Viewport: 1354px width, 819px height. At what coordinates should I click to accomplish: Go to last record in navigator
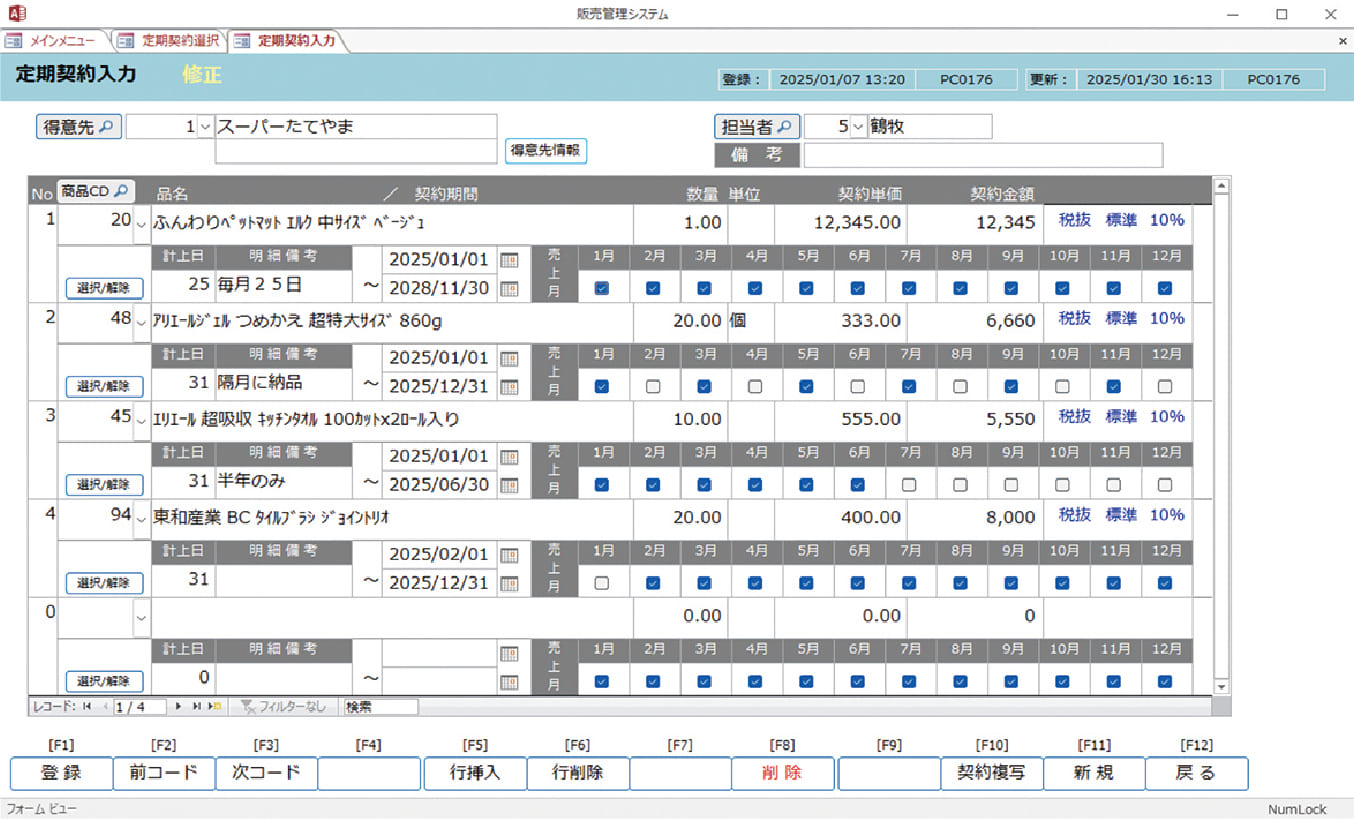196,706
